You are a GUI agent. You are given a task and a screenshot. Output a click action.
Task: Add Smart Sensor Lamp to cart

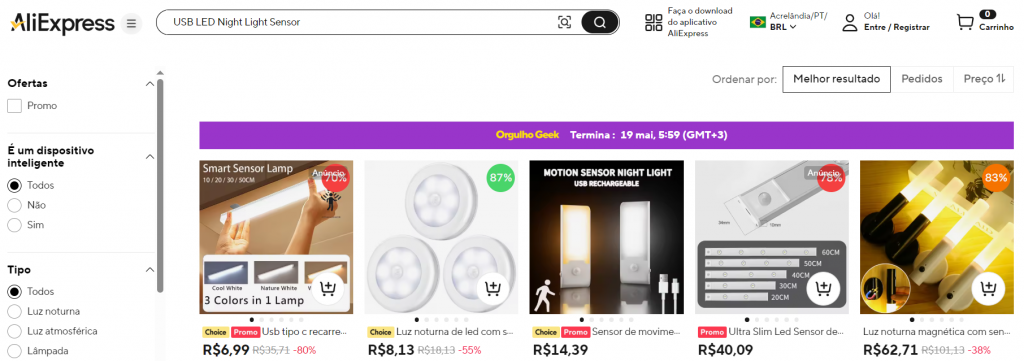tap(328, 288)
